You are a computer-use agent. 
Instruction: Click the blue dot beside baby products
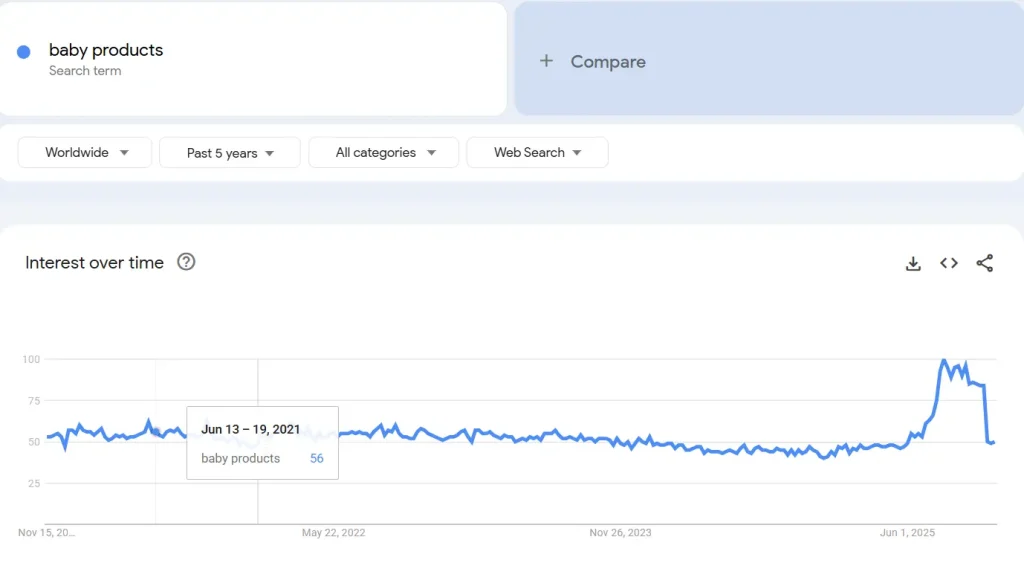pyautogui.click(x=24, y=52)
